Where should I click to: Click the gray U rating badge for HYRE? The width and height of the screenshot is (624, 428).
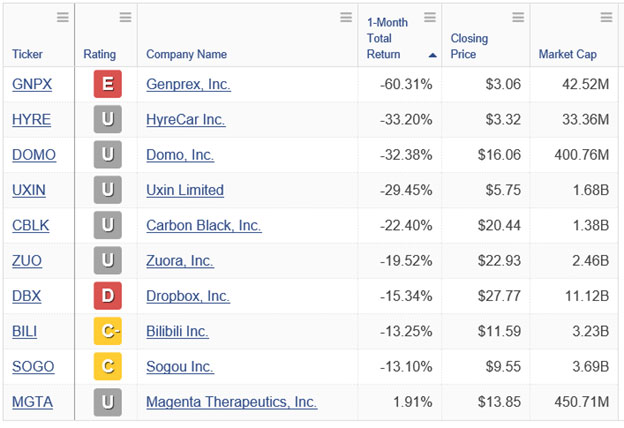tap(108, 119)
